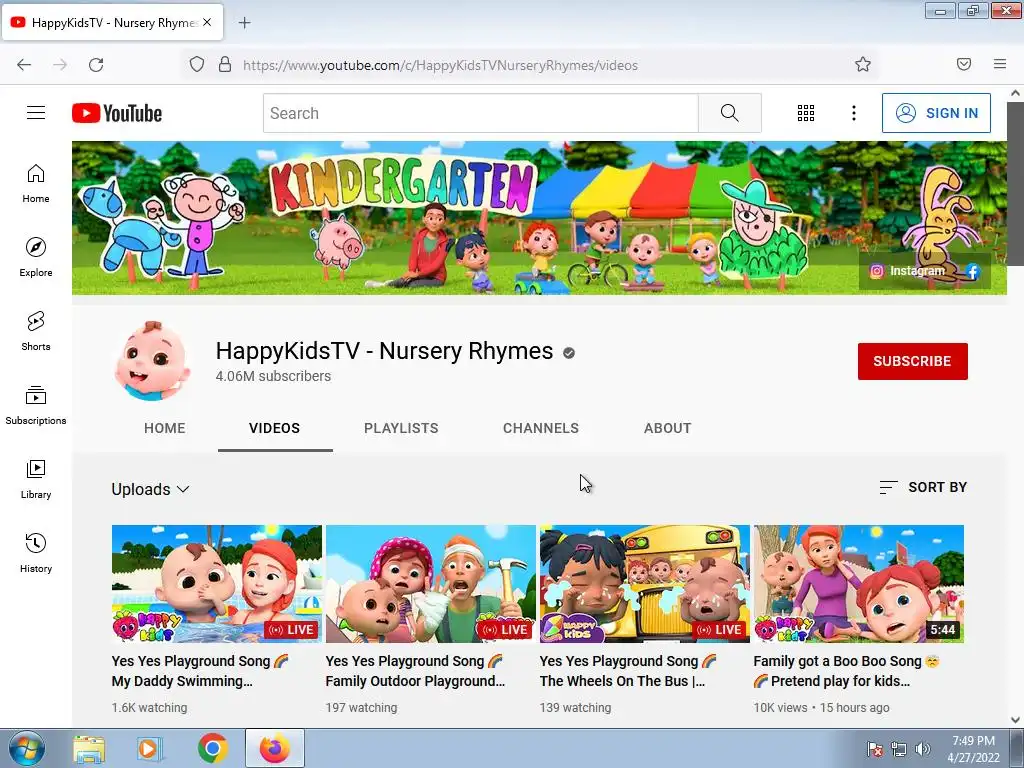Click the tracking protection shield icon
1024x768 pixels.
197,65
